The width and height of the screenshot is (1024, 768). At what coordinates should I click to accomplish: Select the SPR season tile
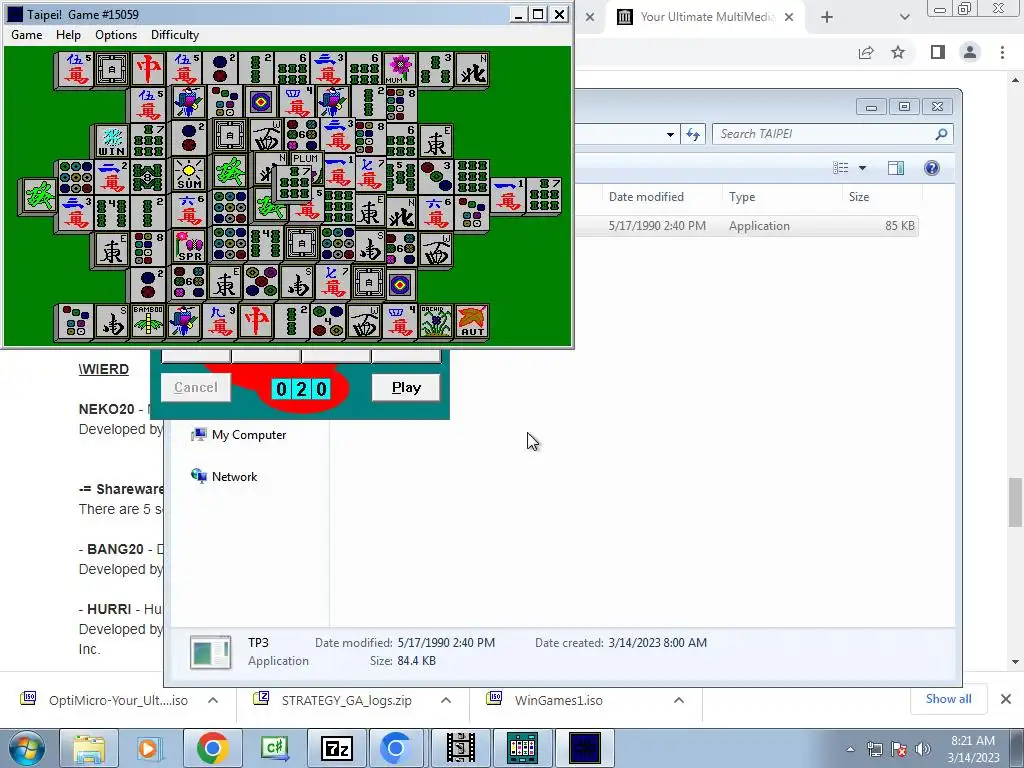(189, 246)
